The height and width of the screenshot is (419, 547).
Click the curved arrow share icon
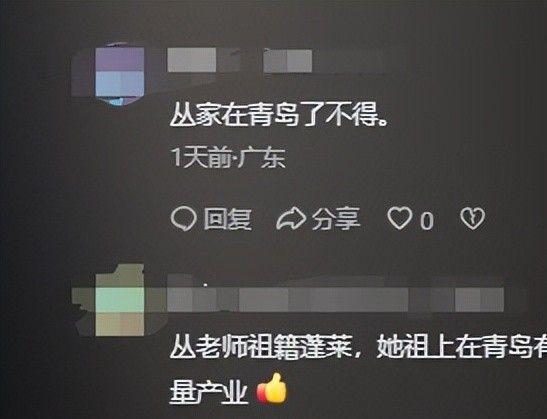tap(291, 218)
